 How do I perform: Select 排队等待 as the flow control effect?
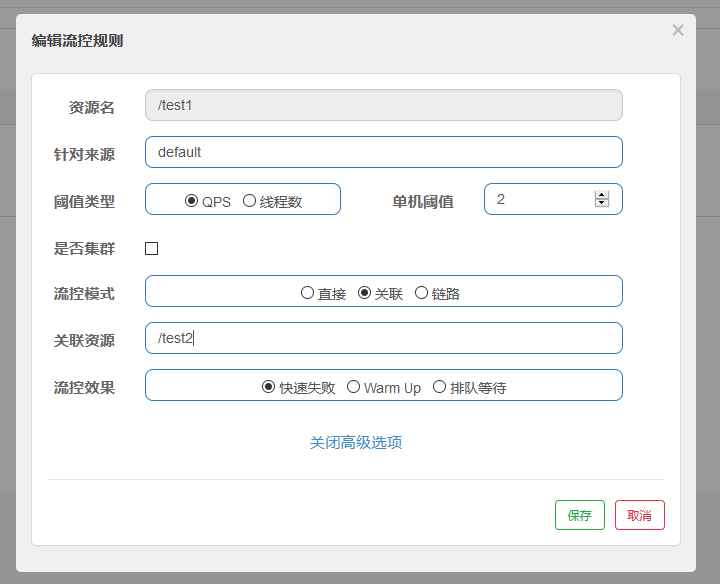tap(440, 387)
